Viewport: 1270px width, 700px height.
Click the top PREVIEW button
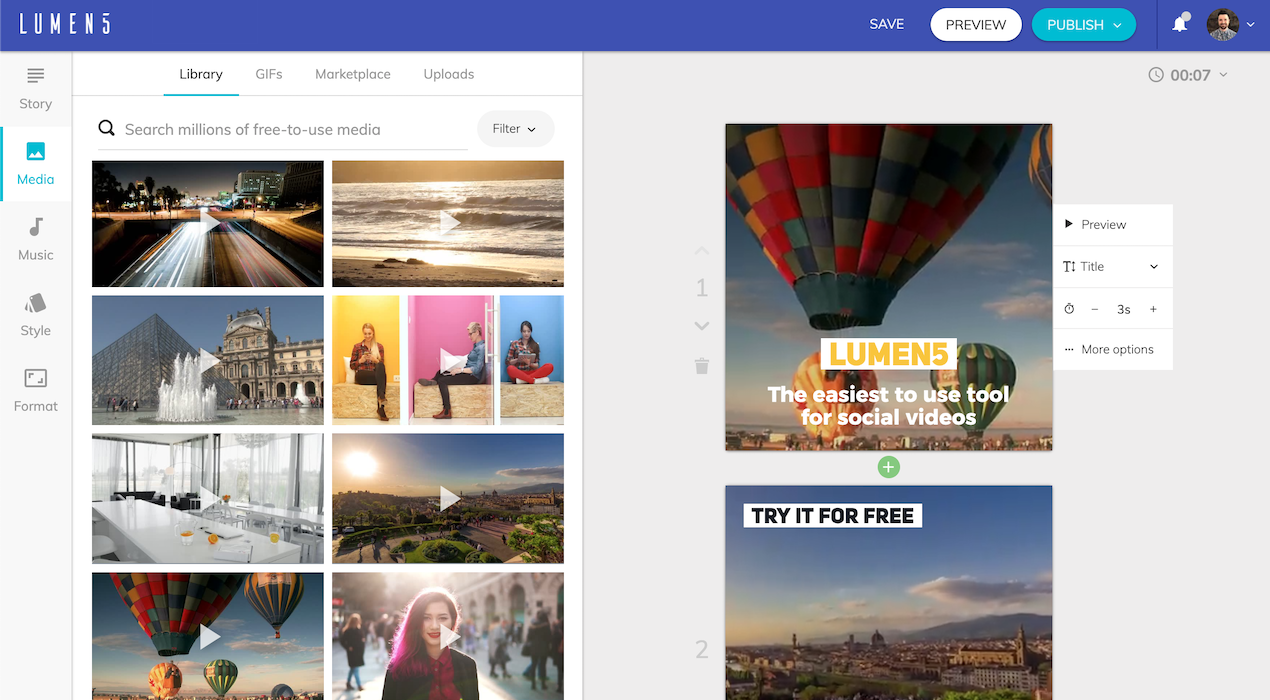pyautogui.click(x=976, y=25)
